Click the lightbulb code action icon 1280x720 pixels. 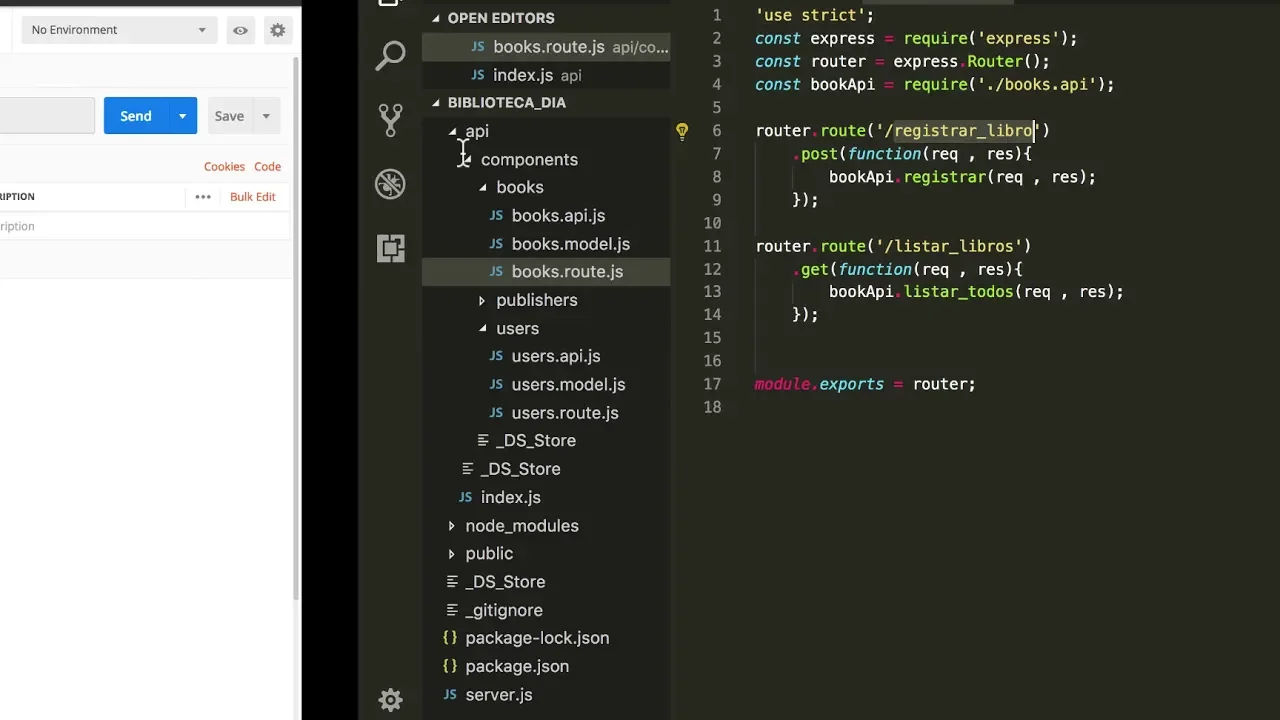coord(682,131)
